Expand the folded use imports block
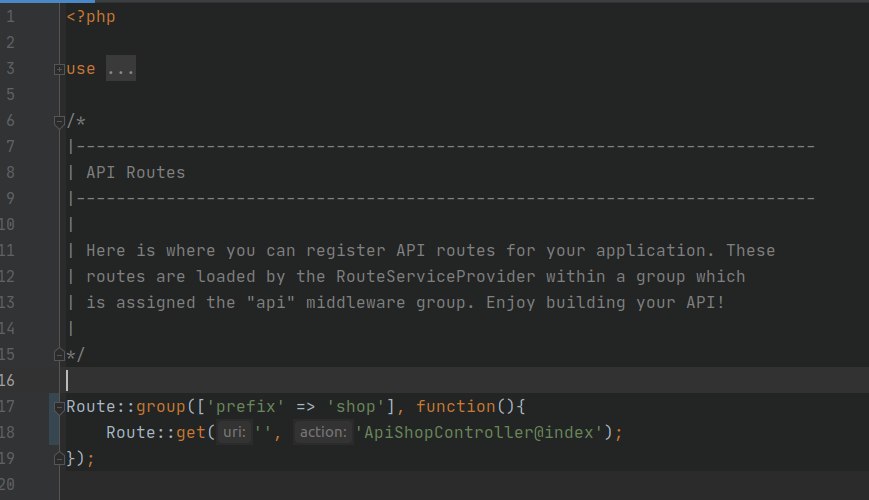This screenshot has width=869, height=500. [59, 69]
